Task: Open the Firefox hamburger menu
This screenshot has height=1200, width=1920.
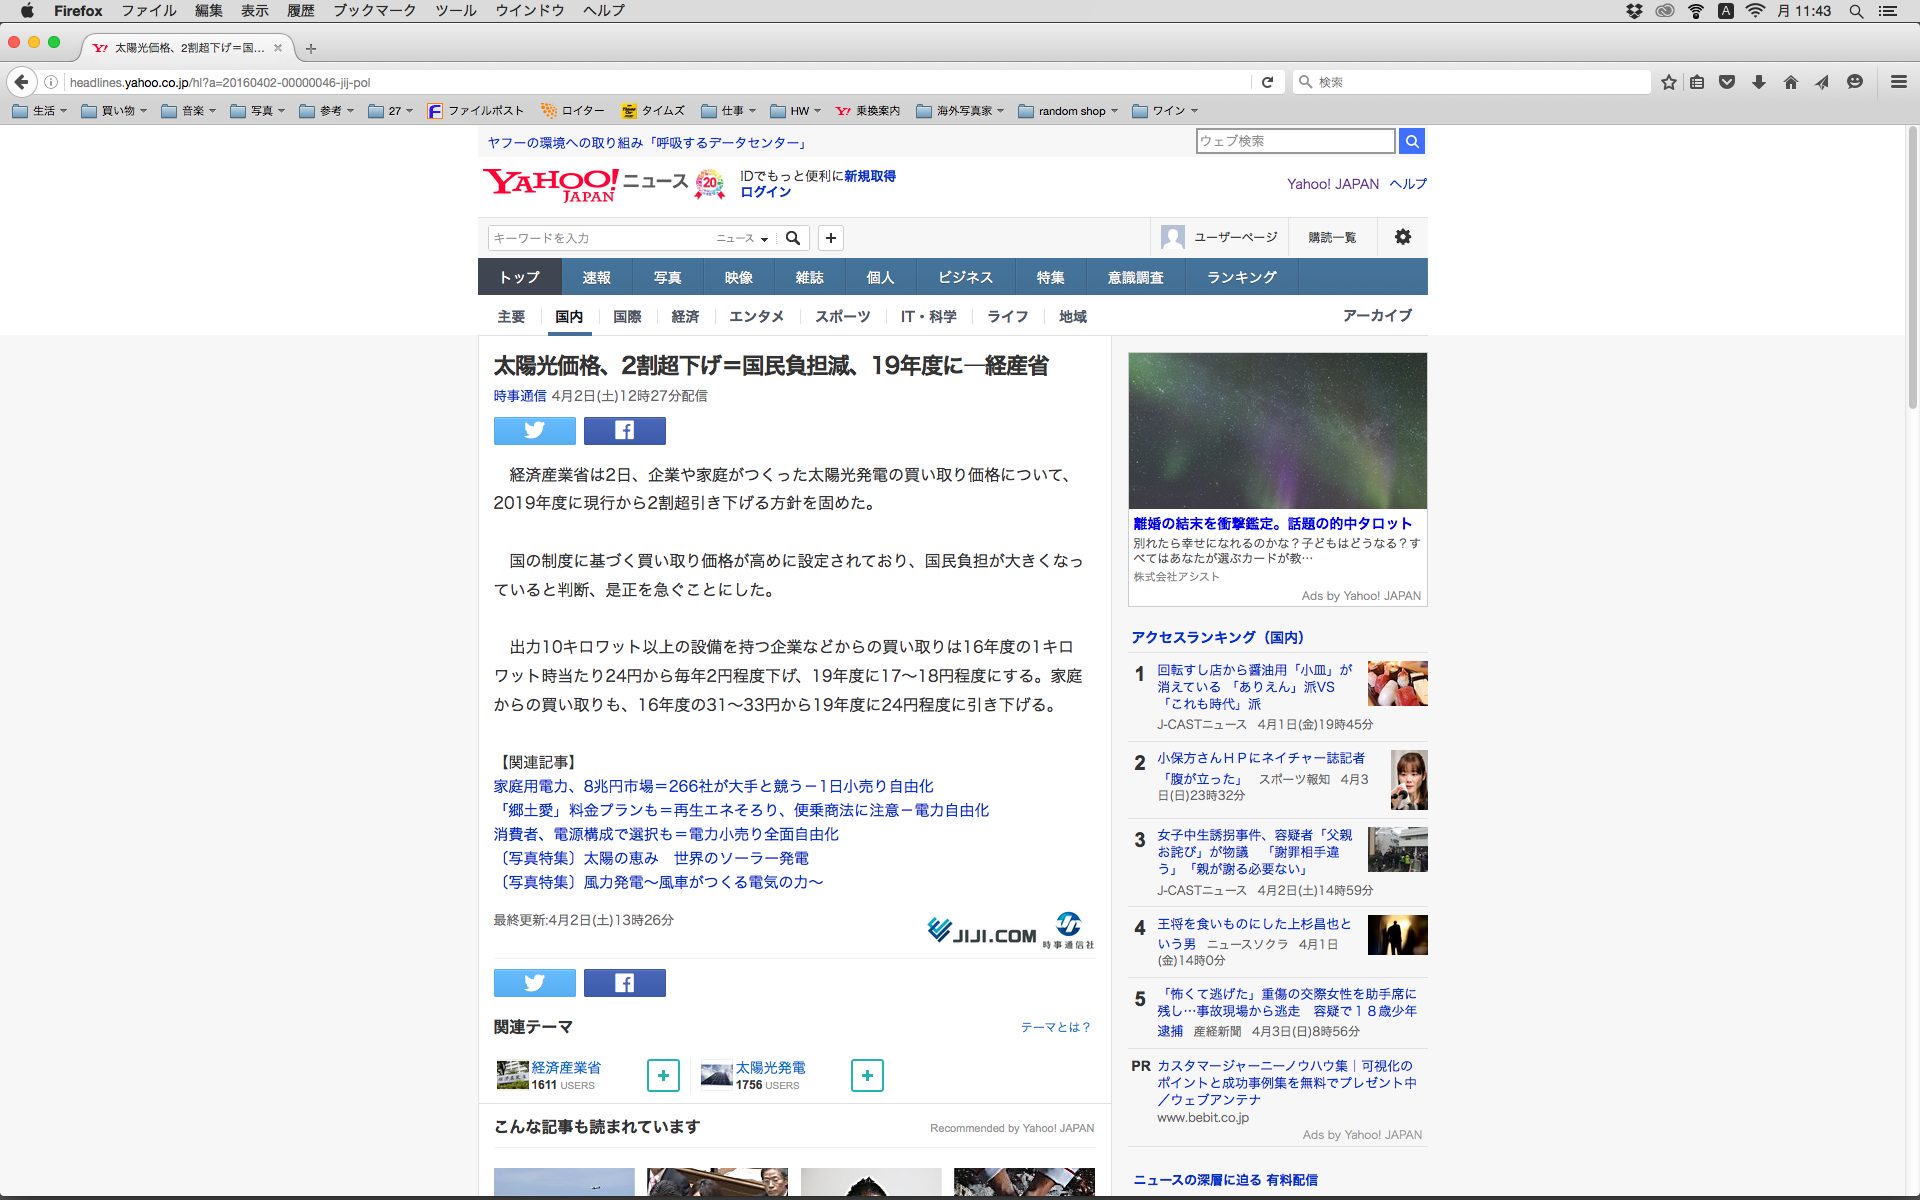Action: coord(1898,82)
